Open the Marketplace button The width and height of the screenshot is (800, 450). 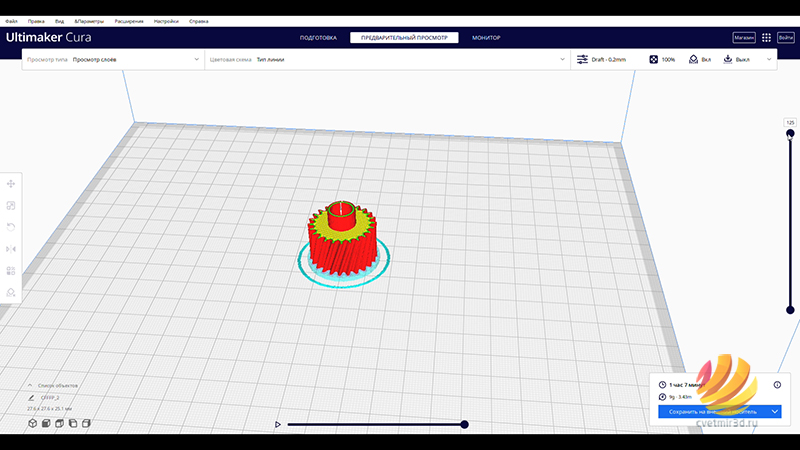744,38
